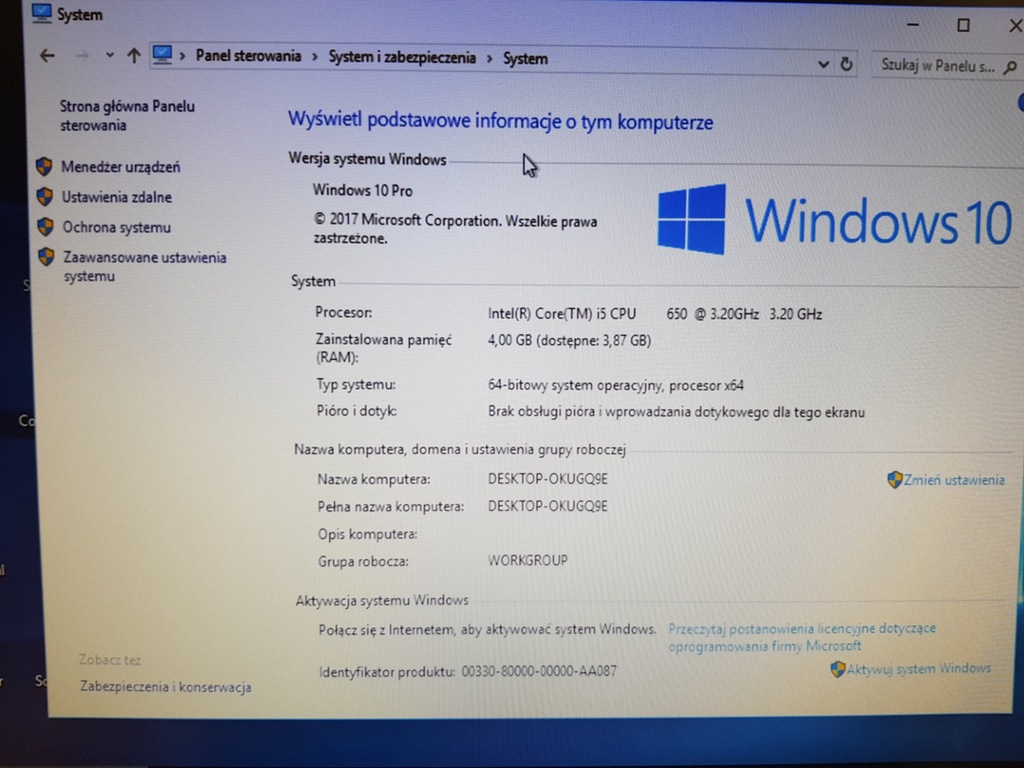The image size is (1024, 768).
Task: Open the address bar history dropdown
Action: [x=823, y=64]
